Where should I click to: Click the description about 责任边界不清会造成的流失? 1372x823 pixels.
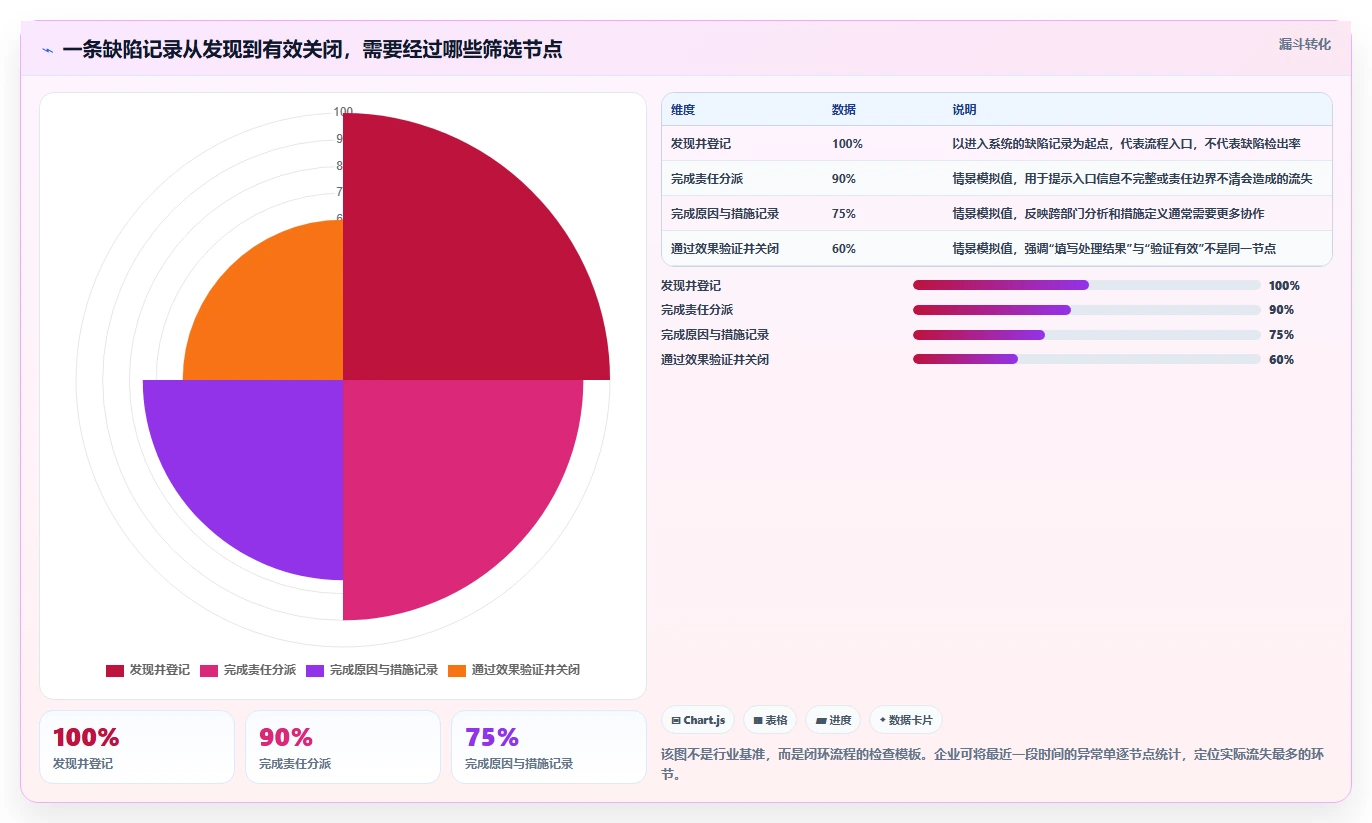(x=1132, y=179)
